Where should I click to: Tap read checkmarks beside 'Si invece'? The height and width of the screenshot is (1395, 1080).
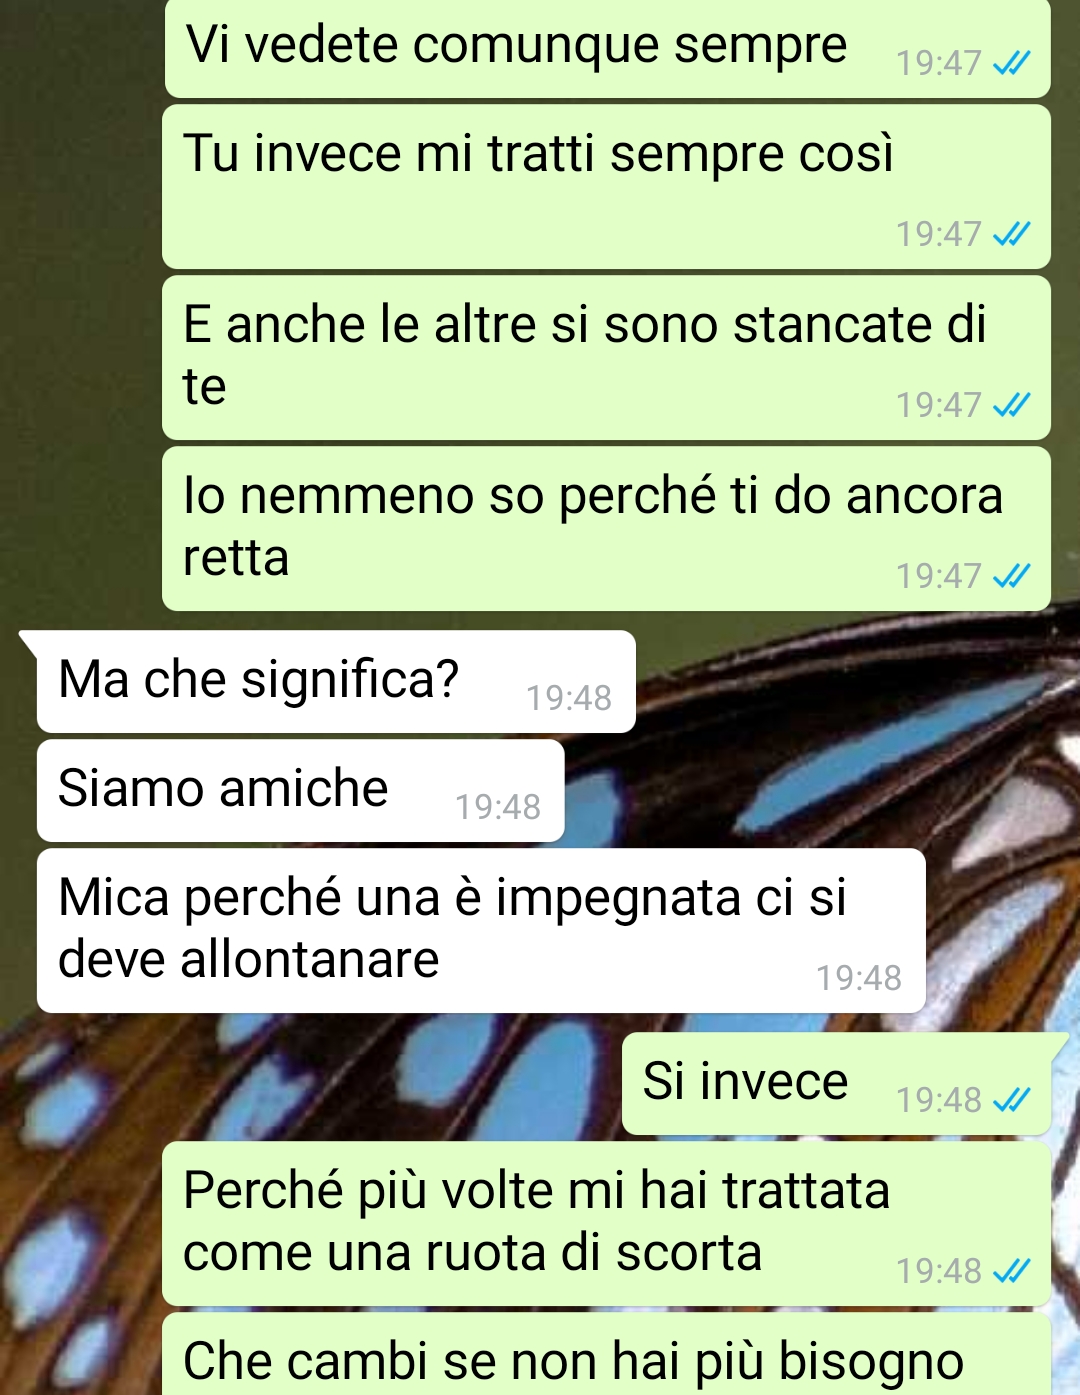[x=1011, y=1101]
